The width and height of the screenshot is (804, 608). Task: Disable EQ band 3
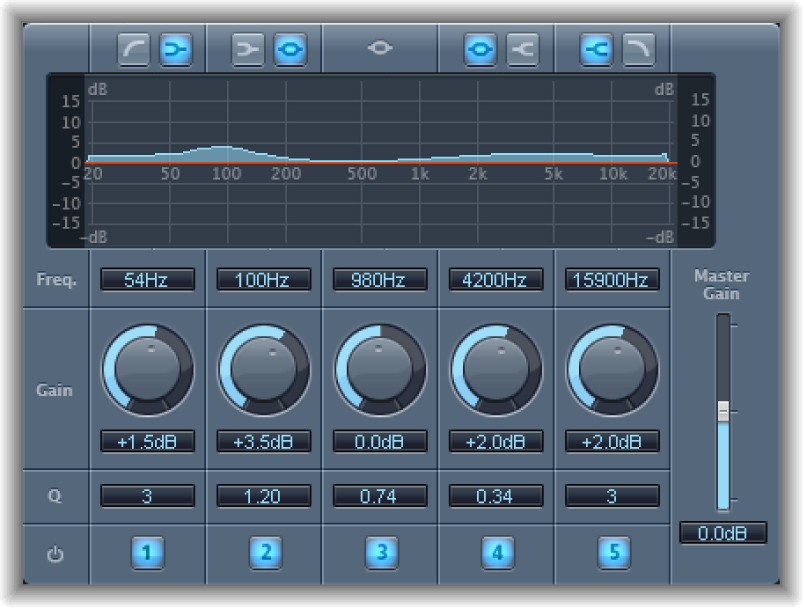(380, 552)
